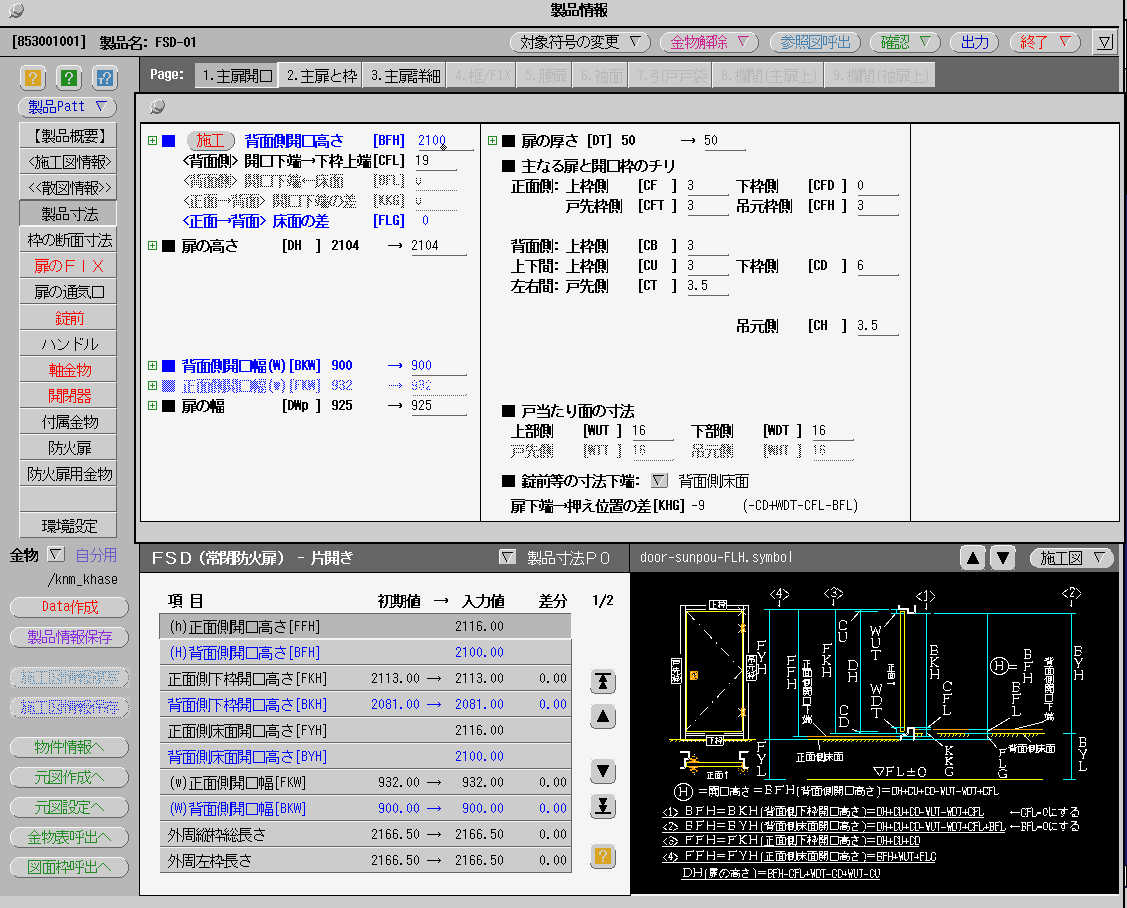Switch to the 3.主扉詳細 page tab
Image resolution: width=1127 pixels, height=908 pixels.
tap(405, 75)
